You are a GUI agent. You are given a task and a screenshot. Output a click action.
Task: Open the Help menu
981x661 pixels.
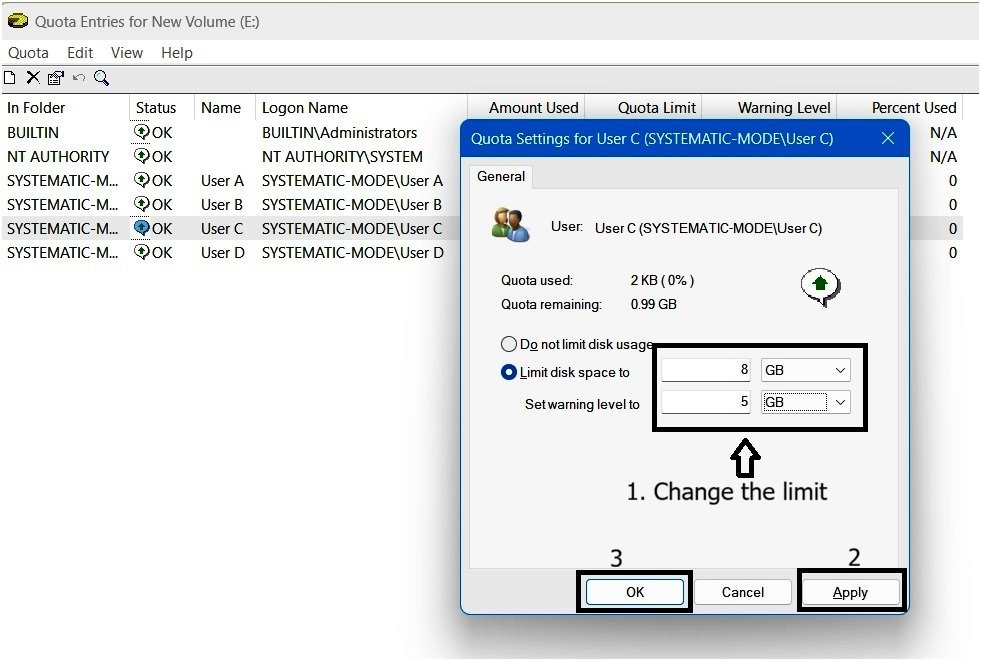(177, 53)
